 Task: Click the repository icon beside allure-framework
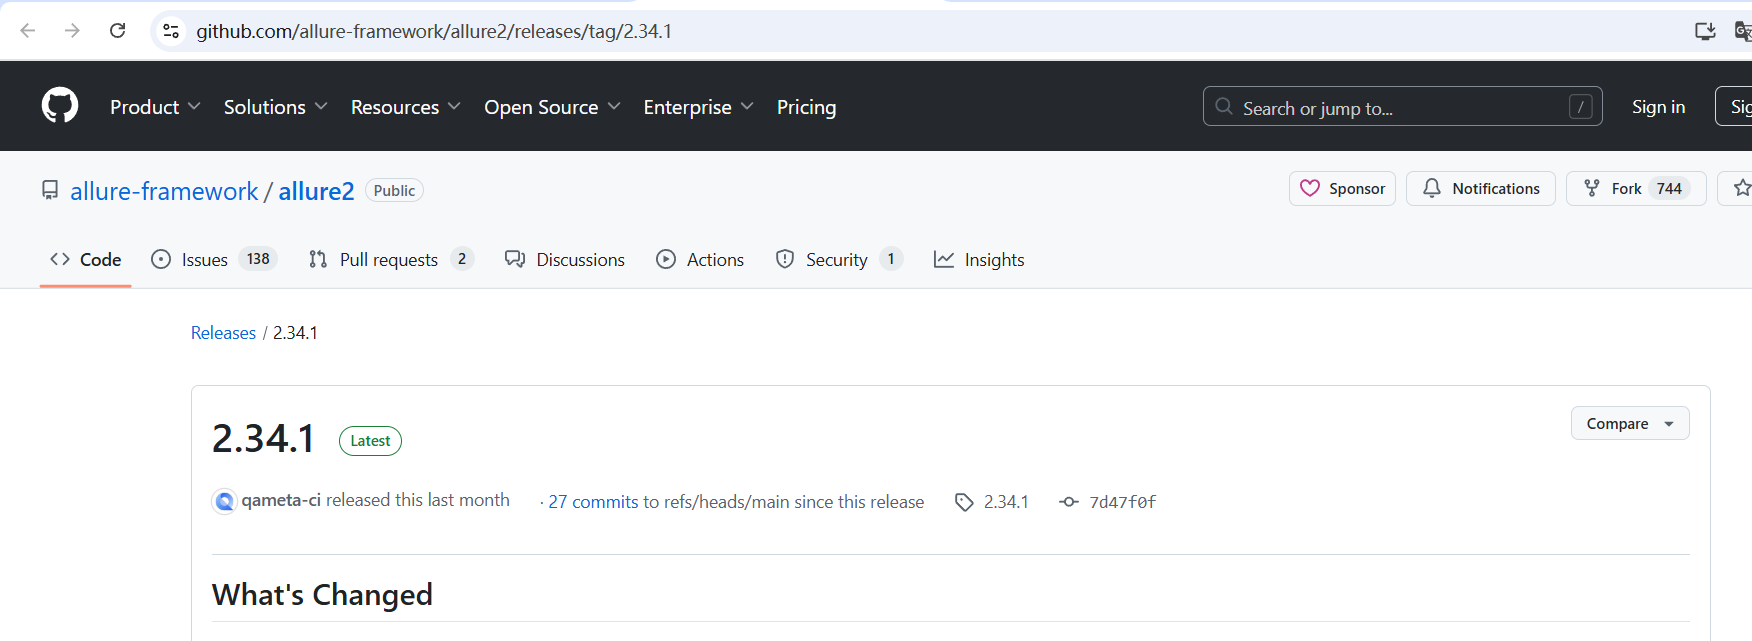[50, 190]
